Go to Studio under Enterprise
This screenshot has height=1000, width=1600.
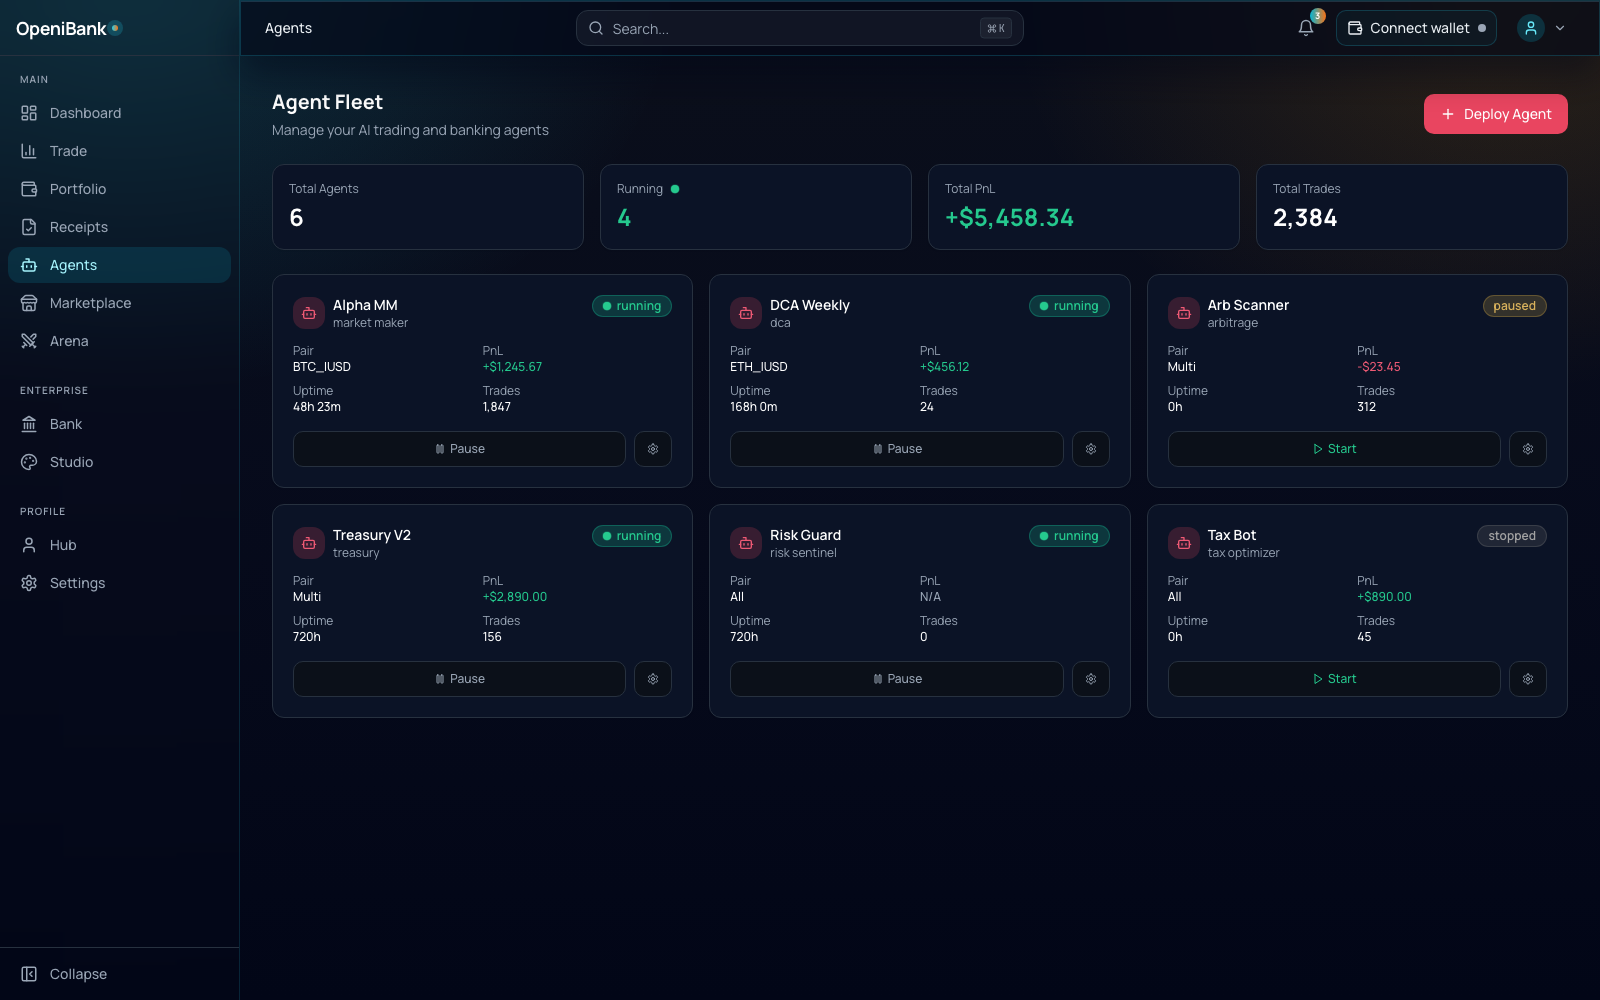click(x=70, y=462)
